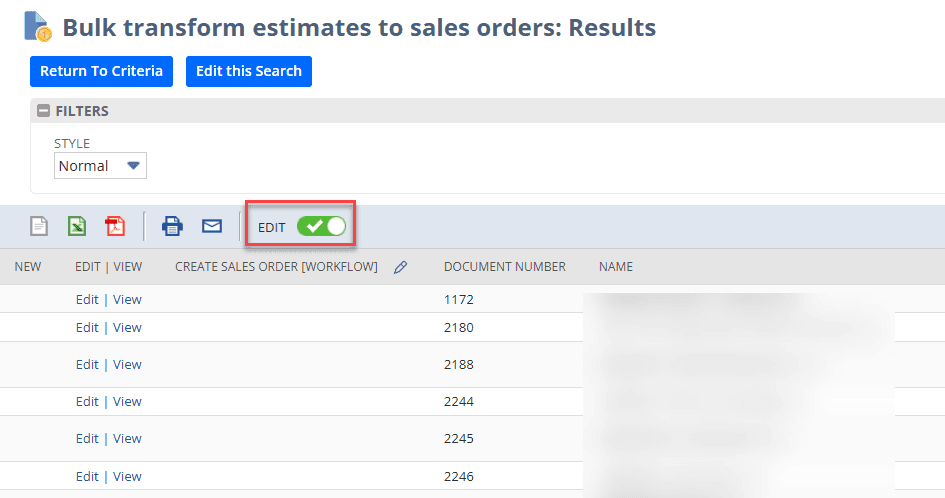The width and height of the screenshot is (945, 498).
Task: Sort by the NAME column header
Action: pyautogui.click(x=615, y=267)
